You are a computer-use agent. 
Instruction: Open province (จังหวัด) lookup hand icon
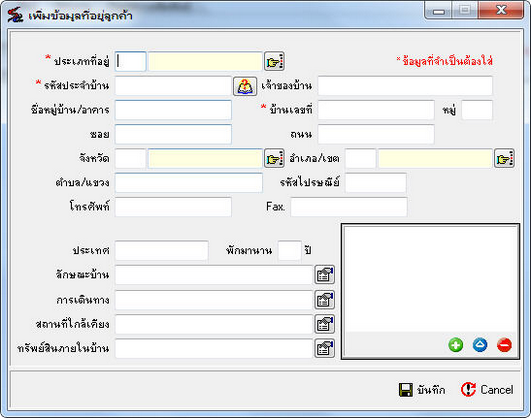(x=274, y=159)
